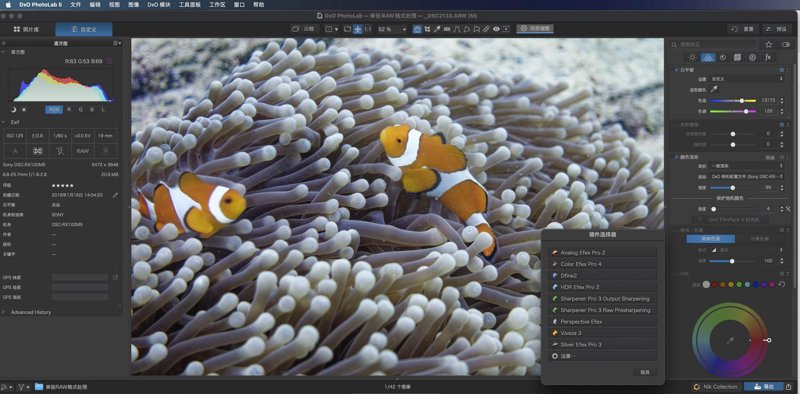The height and width of the screenshot is (394, 800).
Task: Show the fx effects palette icon
Action: (767, 58)
